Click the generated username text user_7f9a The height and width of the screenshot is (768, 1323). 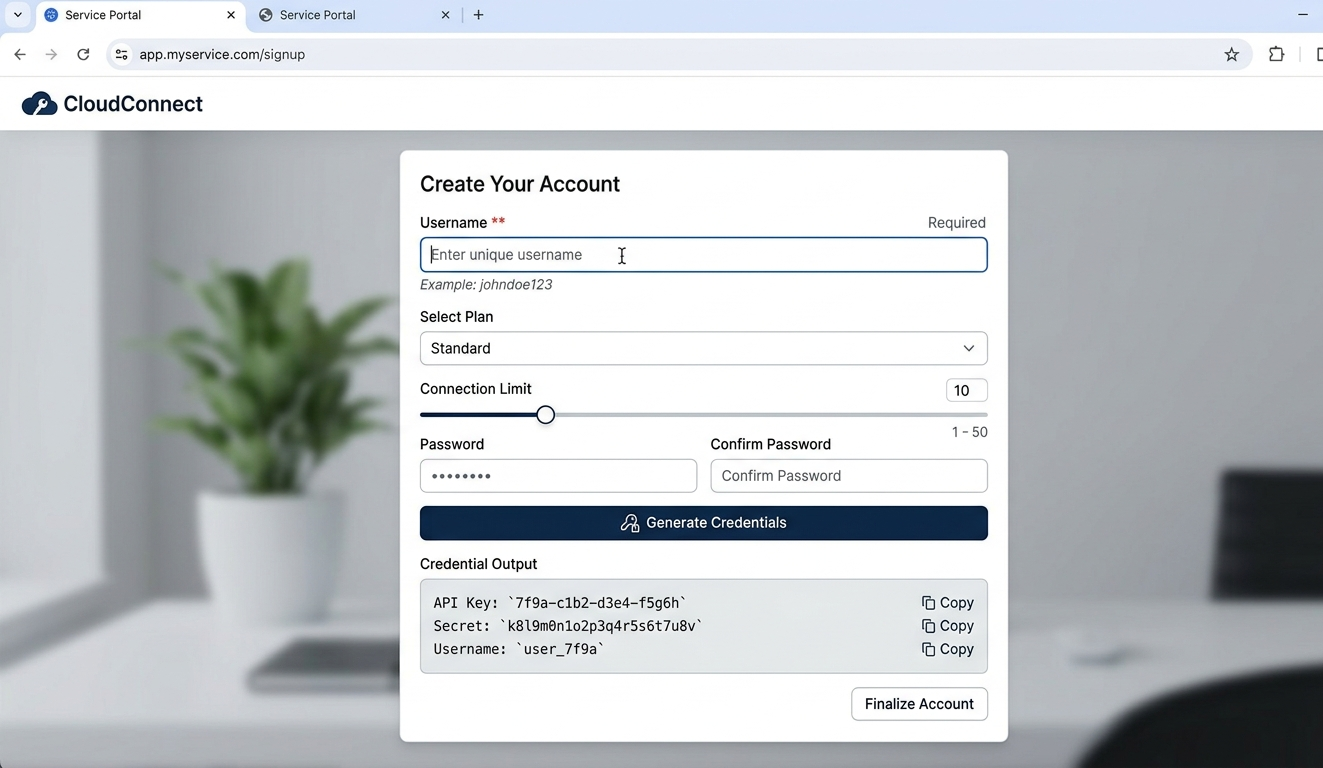(560, 649)
